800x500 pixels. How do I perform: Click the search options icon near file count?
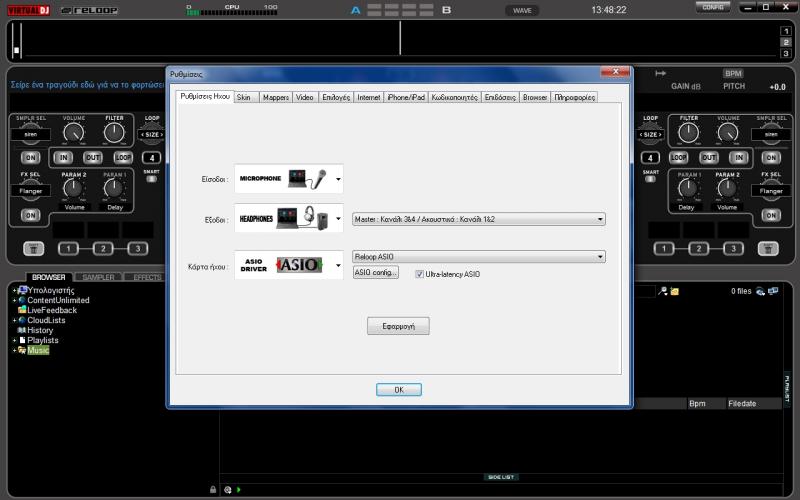point(663,291)
